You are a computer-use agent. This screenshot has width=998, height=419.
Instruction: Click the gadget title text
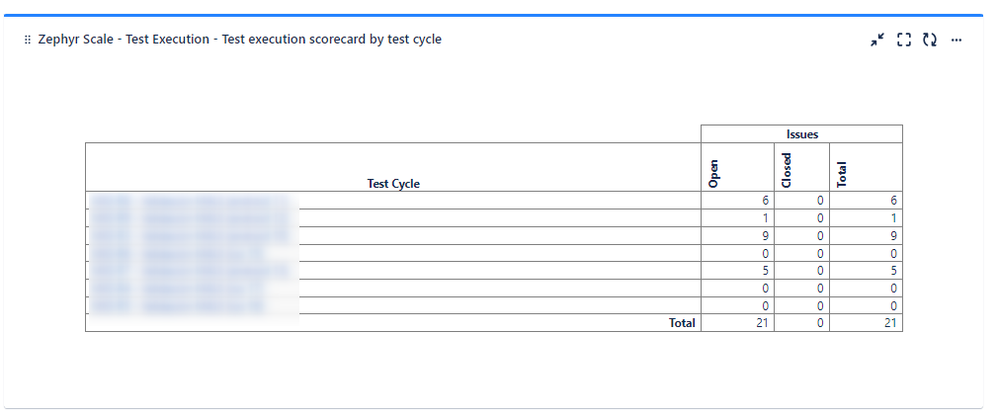coord(240,39)
